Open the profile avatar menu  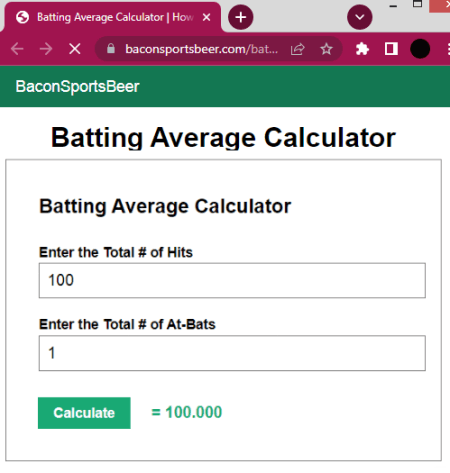click(x=420, y=49)
